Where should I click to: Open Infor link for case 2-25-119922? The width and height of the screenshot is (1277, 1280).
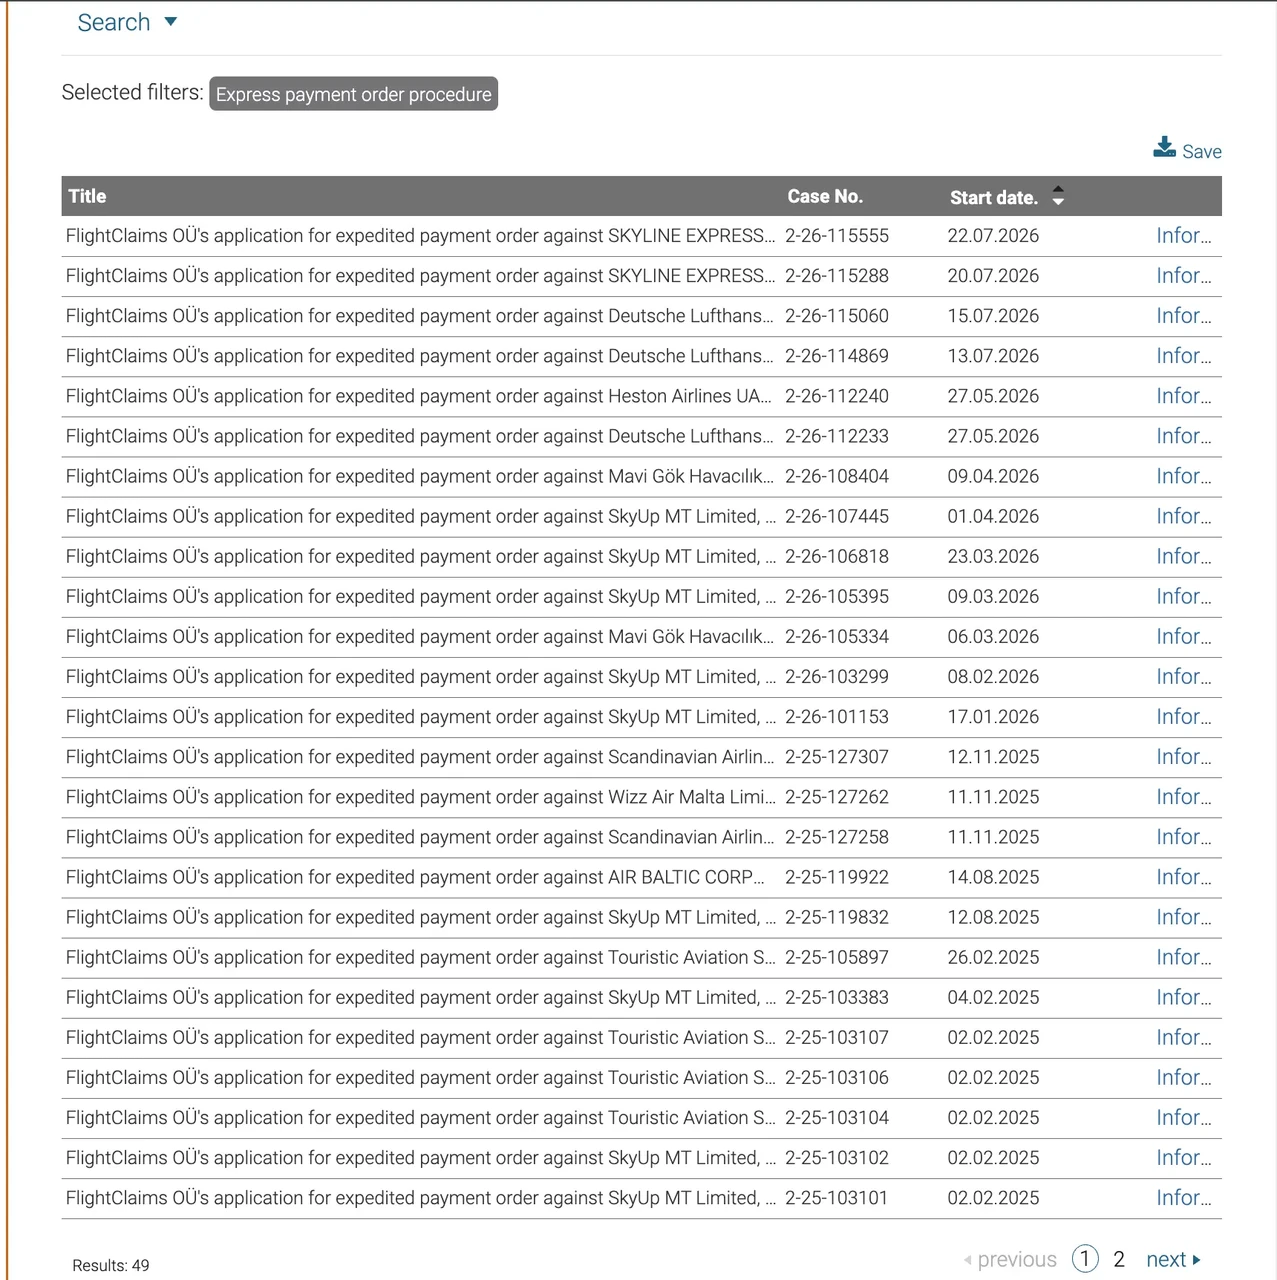click(1183, 876)
